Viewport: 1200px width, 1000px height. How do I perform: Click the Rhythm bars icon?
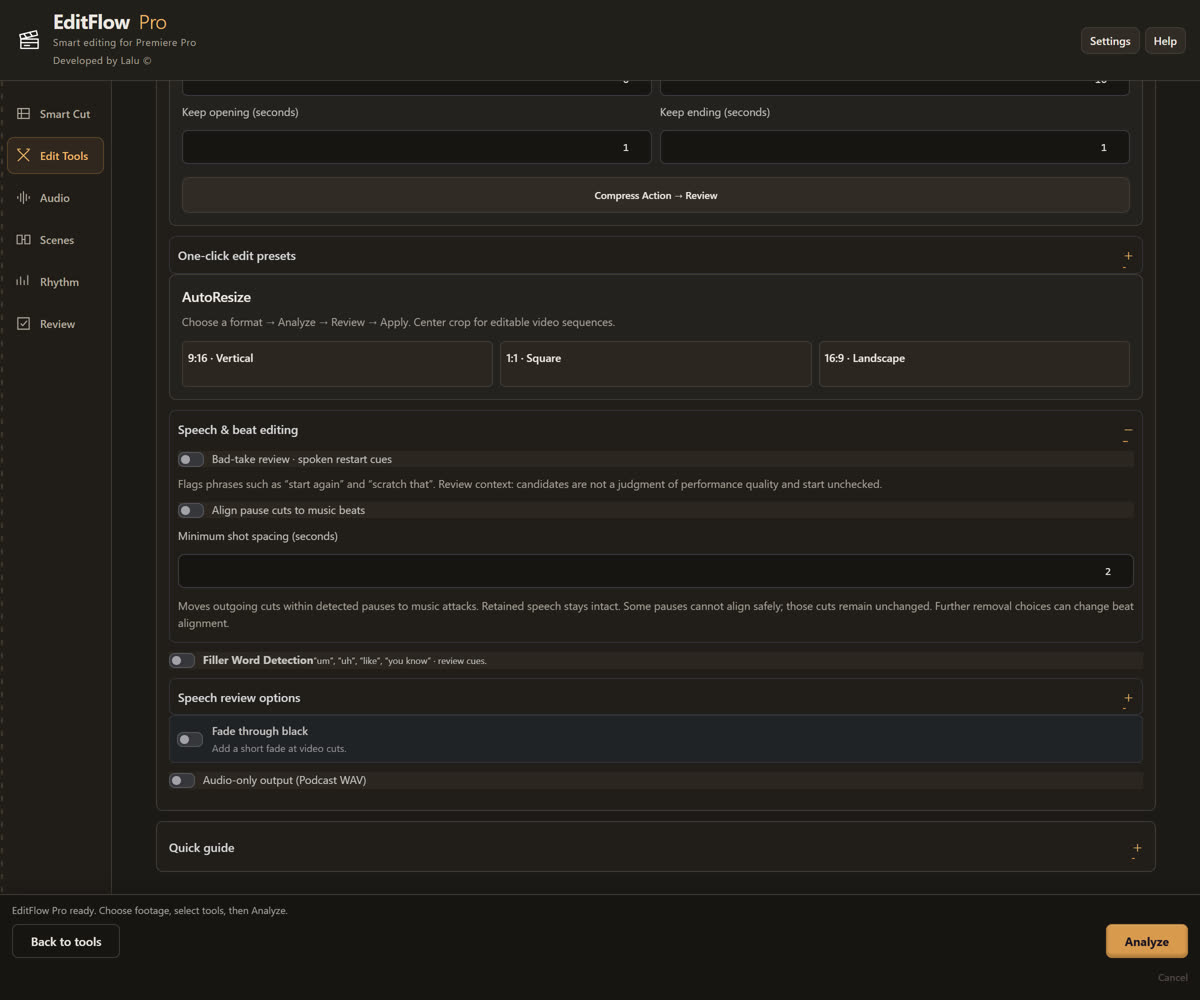click(23, 282)
